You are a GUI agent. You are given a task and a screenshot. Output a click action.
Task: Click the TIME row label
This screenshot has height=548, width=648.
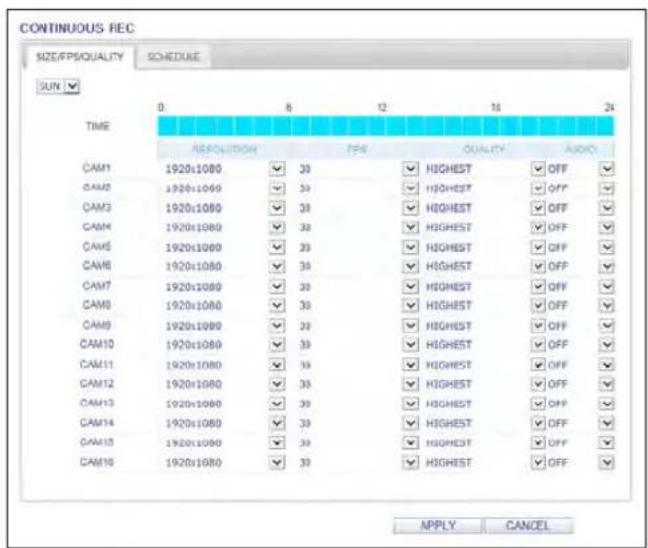pyautogui.click(x=98, y=126)
